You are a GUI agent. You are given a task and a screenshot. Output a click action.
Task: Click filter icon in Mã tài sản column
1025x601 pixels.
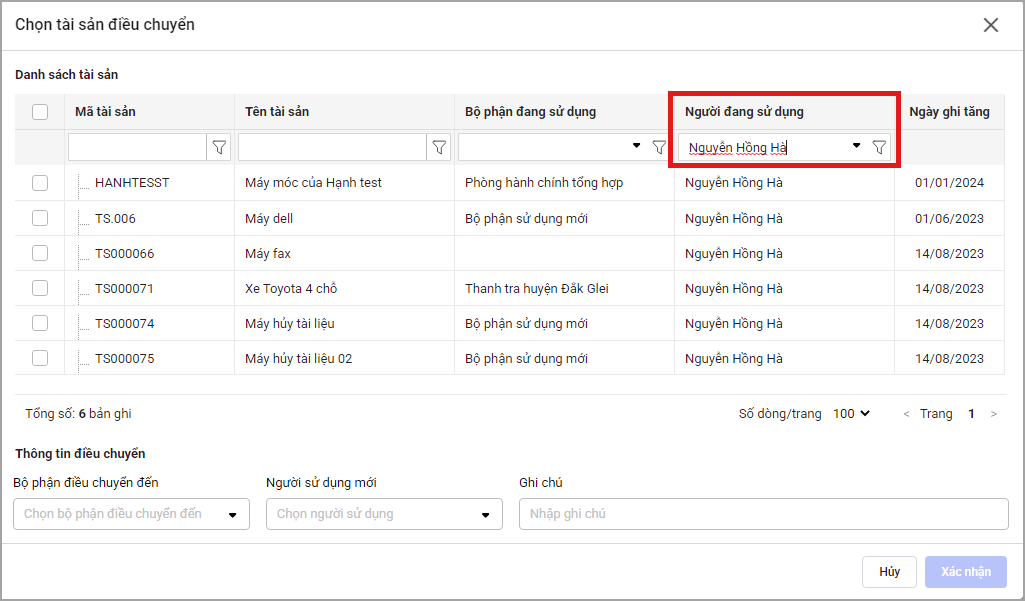(219, 148)
